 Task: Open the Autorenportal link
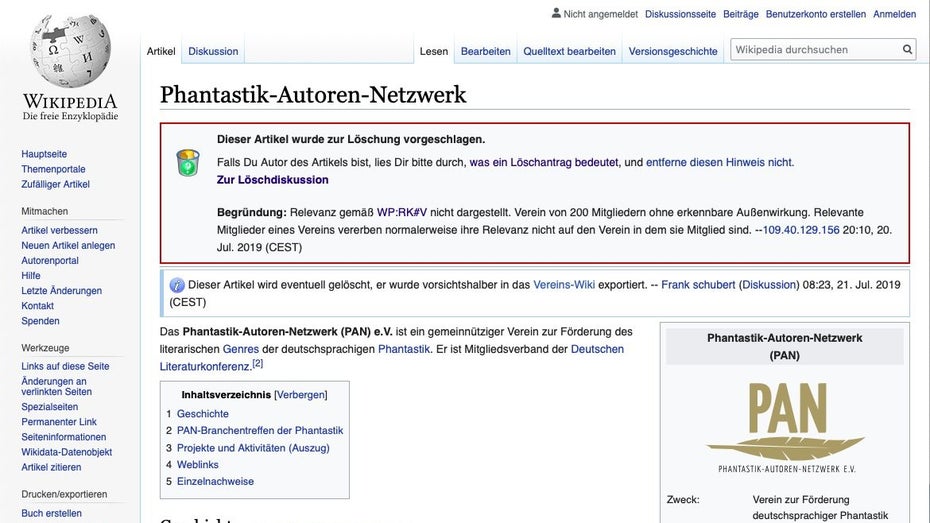pyautogui.click(x=50, y=261)
